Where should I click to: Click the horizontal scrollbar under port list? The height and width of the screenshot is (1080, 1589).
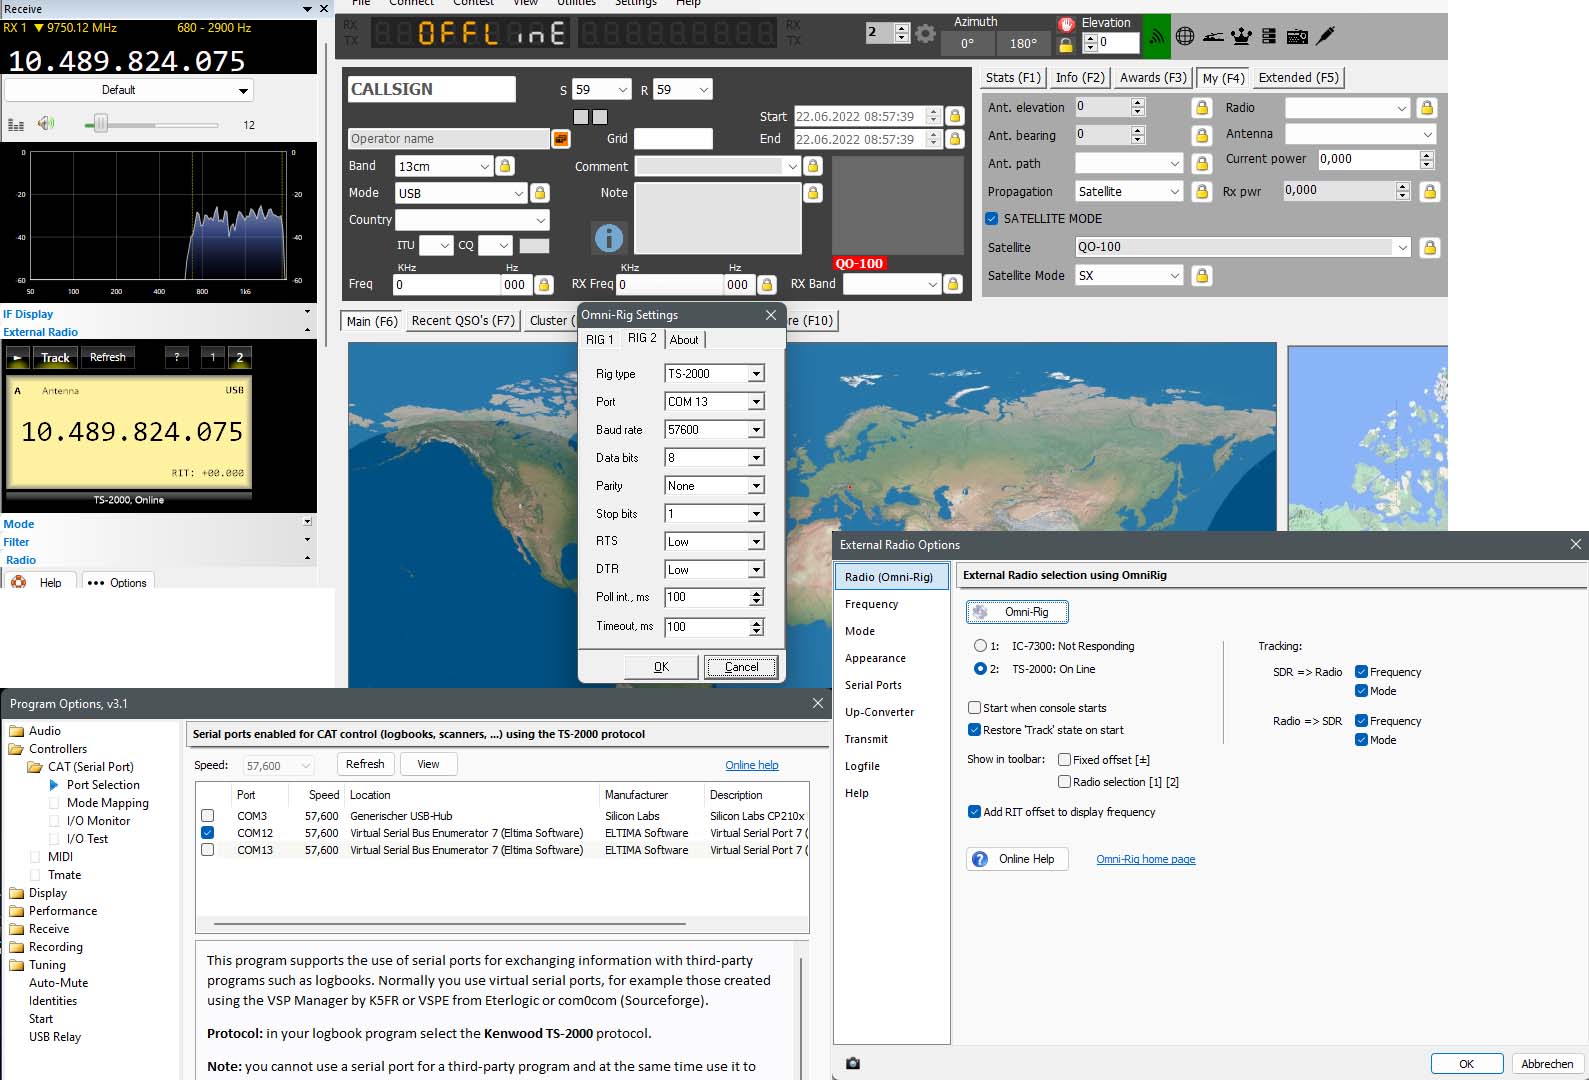[x=450, y=924]
